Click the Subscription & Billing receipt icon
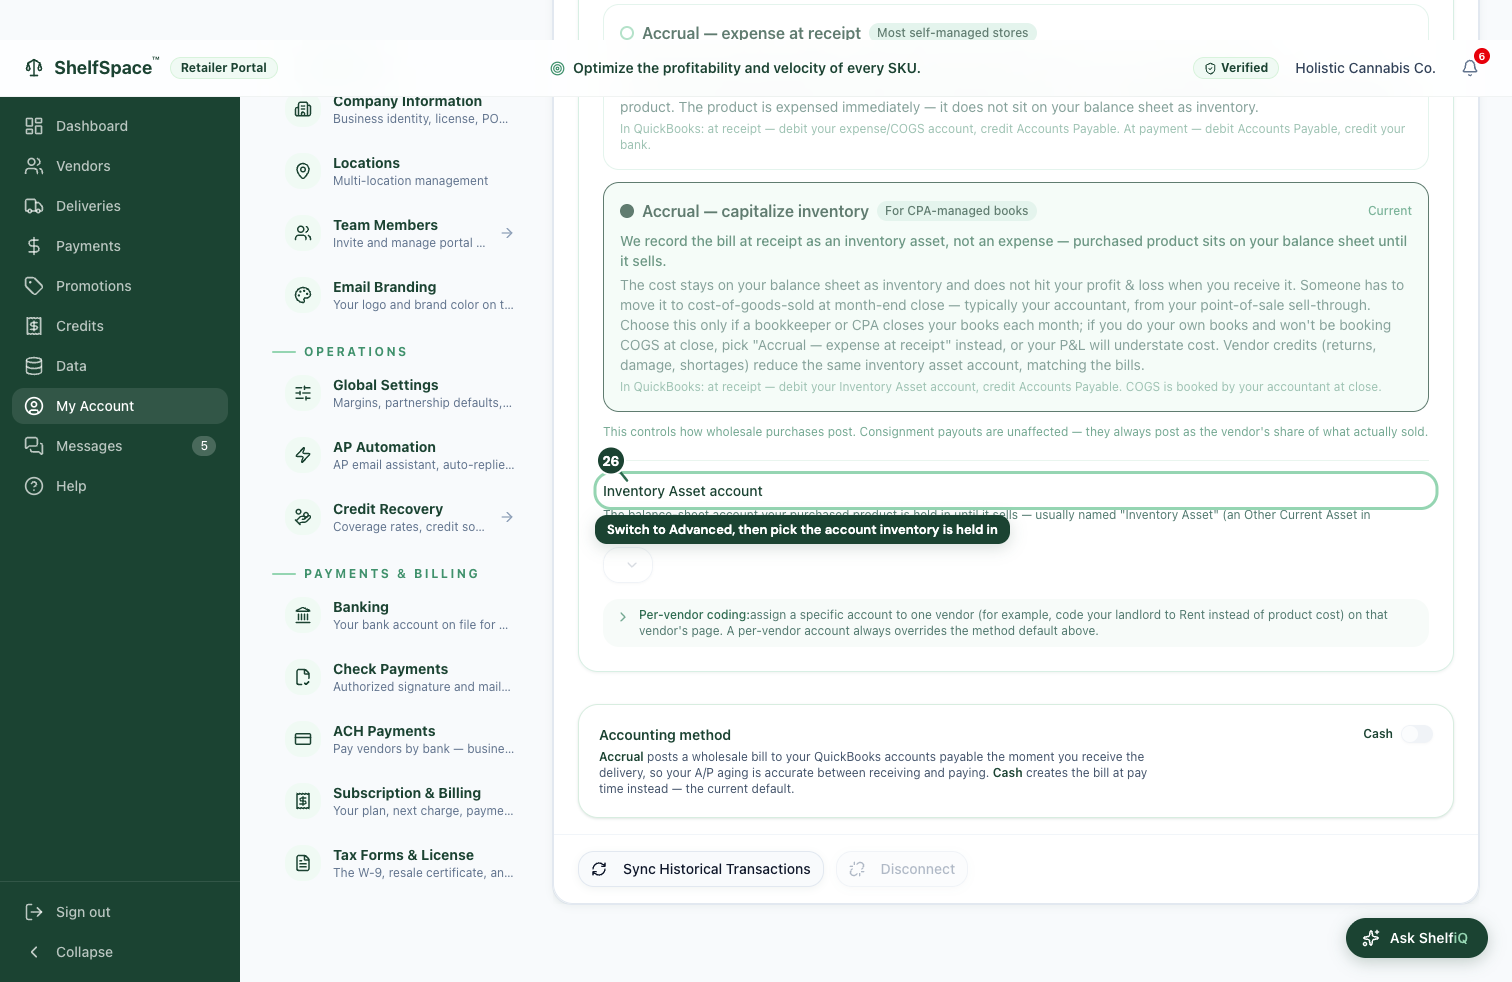Image resolution: width=1512 pixels, height=982 pixels. tap(303, 801)
